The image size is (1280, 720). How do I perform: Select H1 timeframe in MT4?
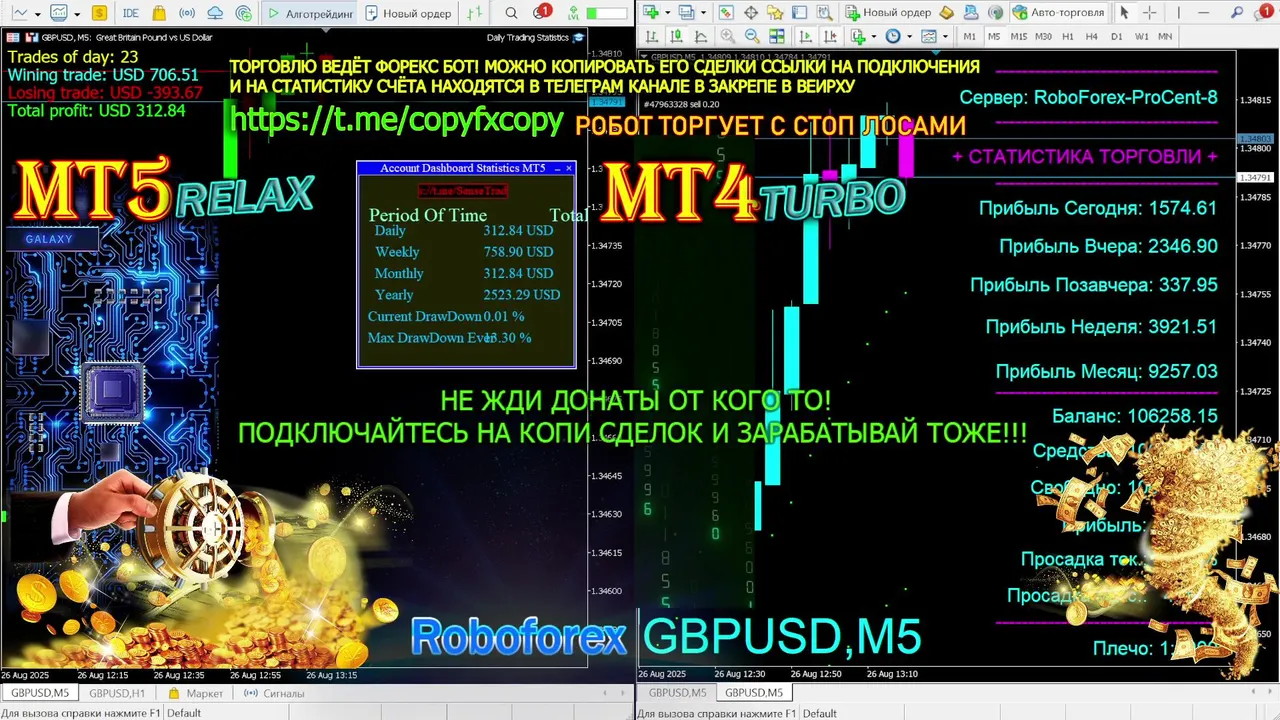point(1068,36)
